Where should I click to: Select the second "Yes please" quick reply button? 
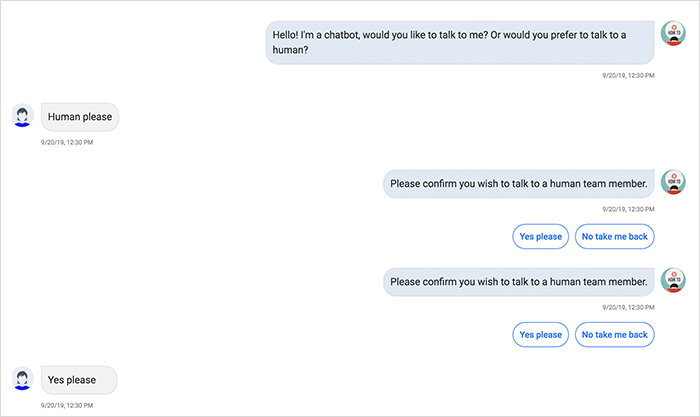pyautogui.click(x=540, y=334)
